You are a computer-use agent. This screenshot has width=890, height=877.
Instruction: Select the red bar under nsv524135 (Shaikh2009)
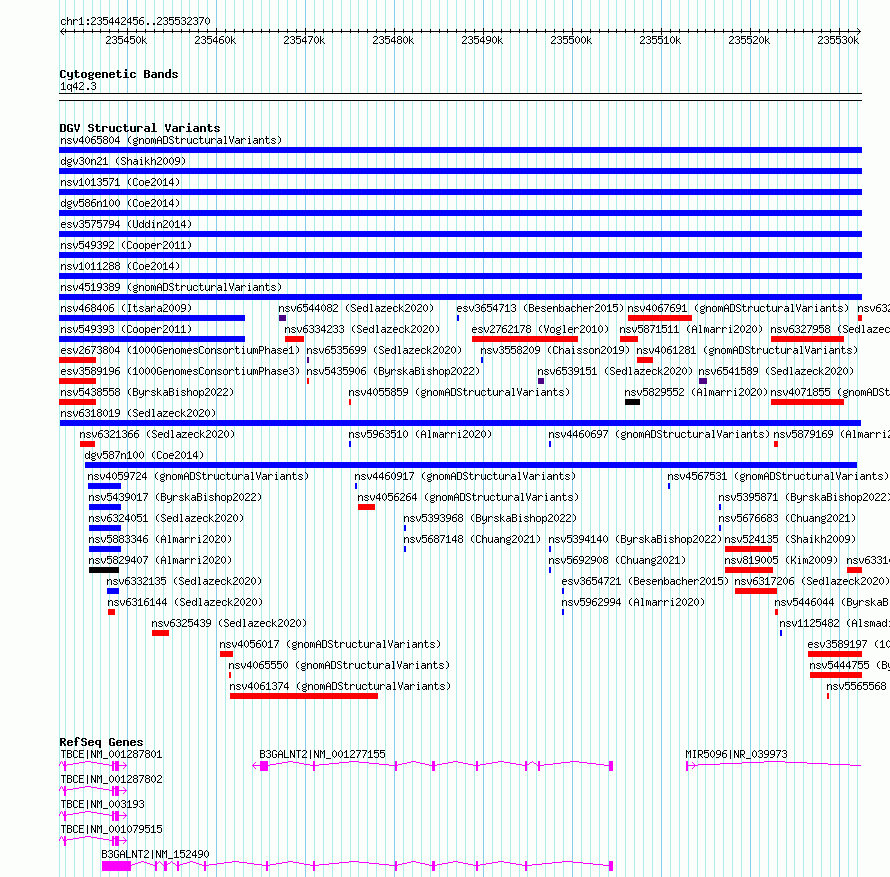click(749, 549)
